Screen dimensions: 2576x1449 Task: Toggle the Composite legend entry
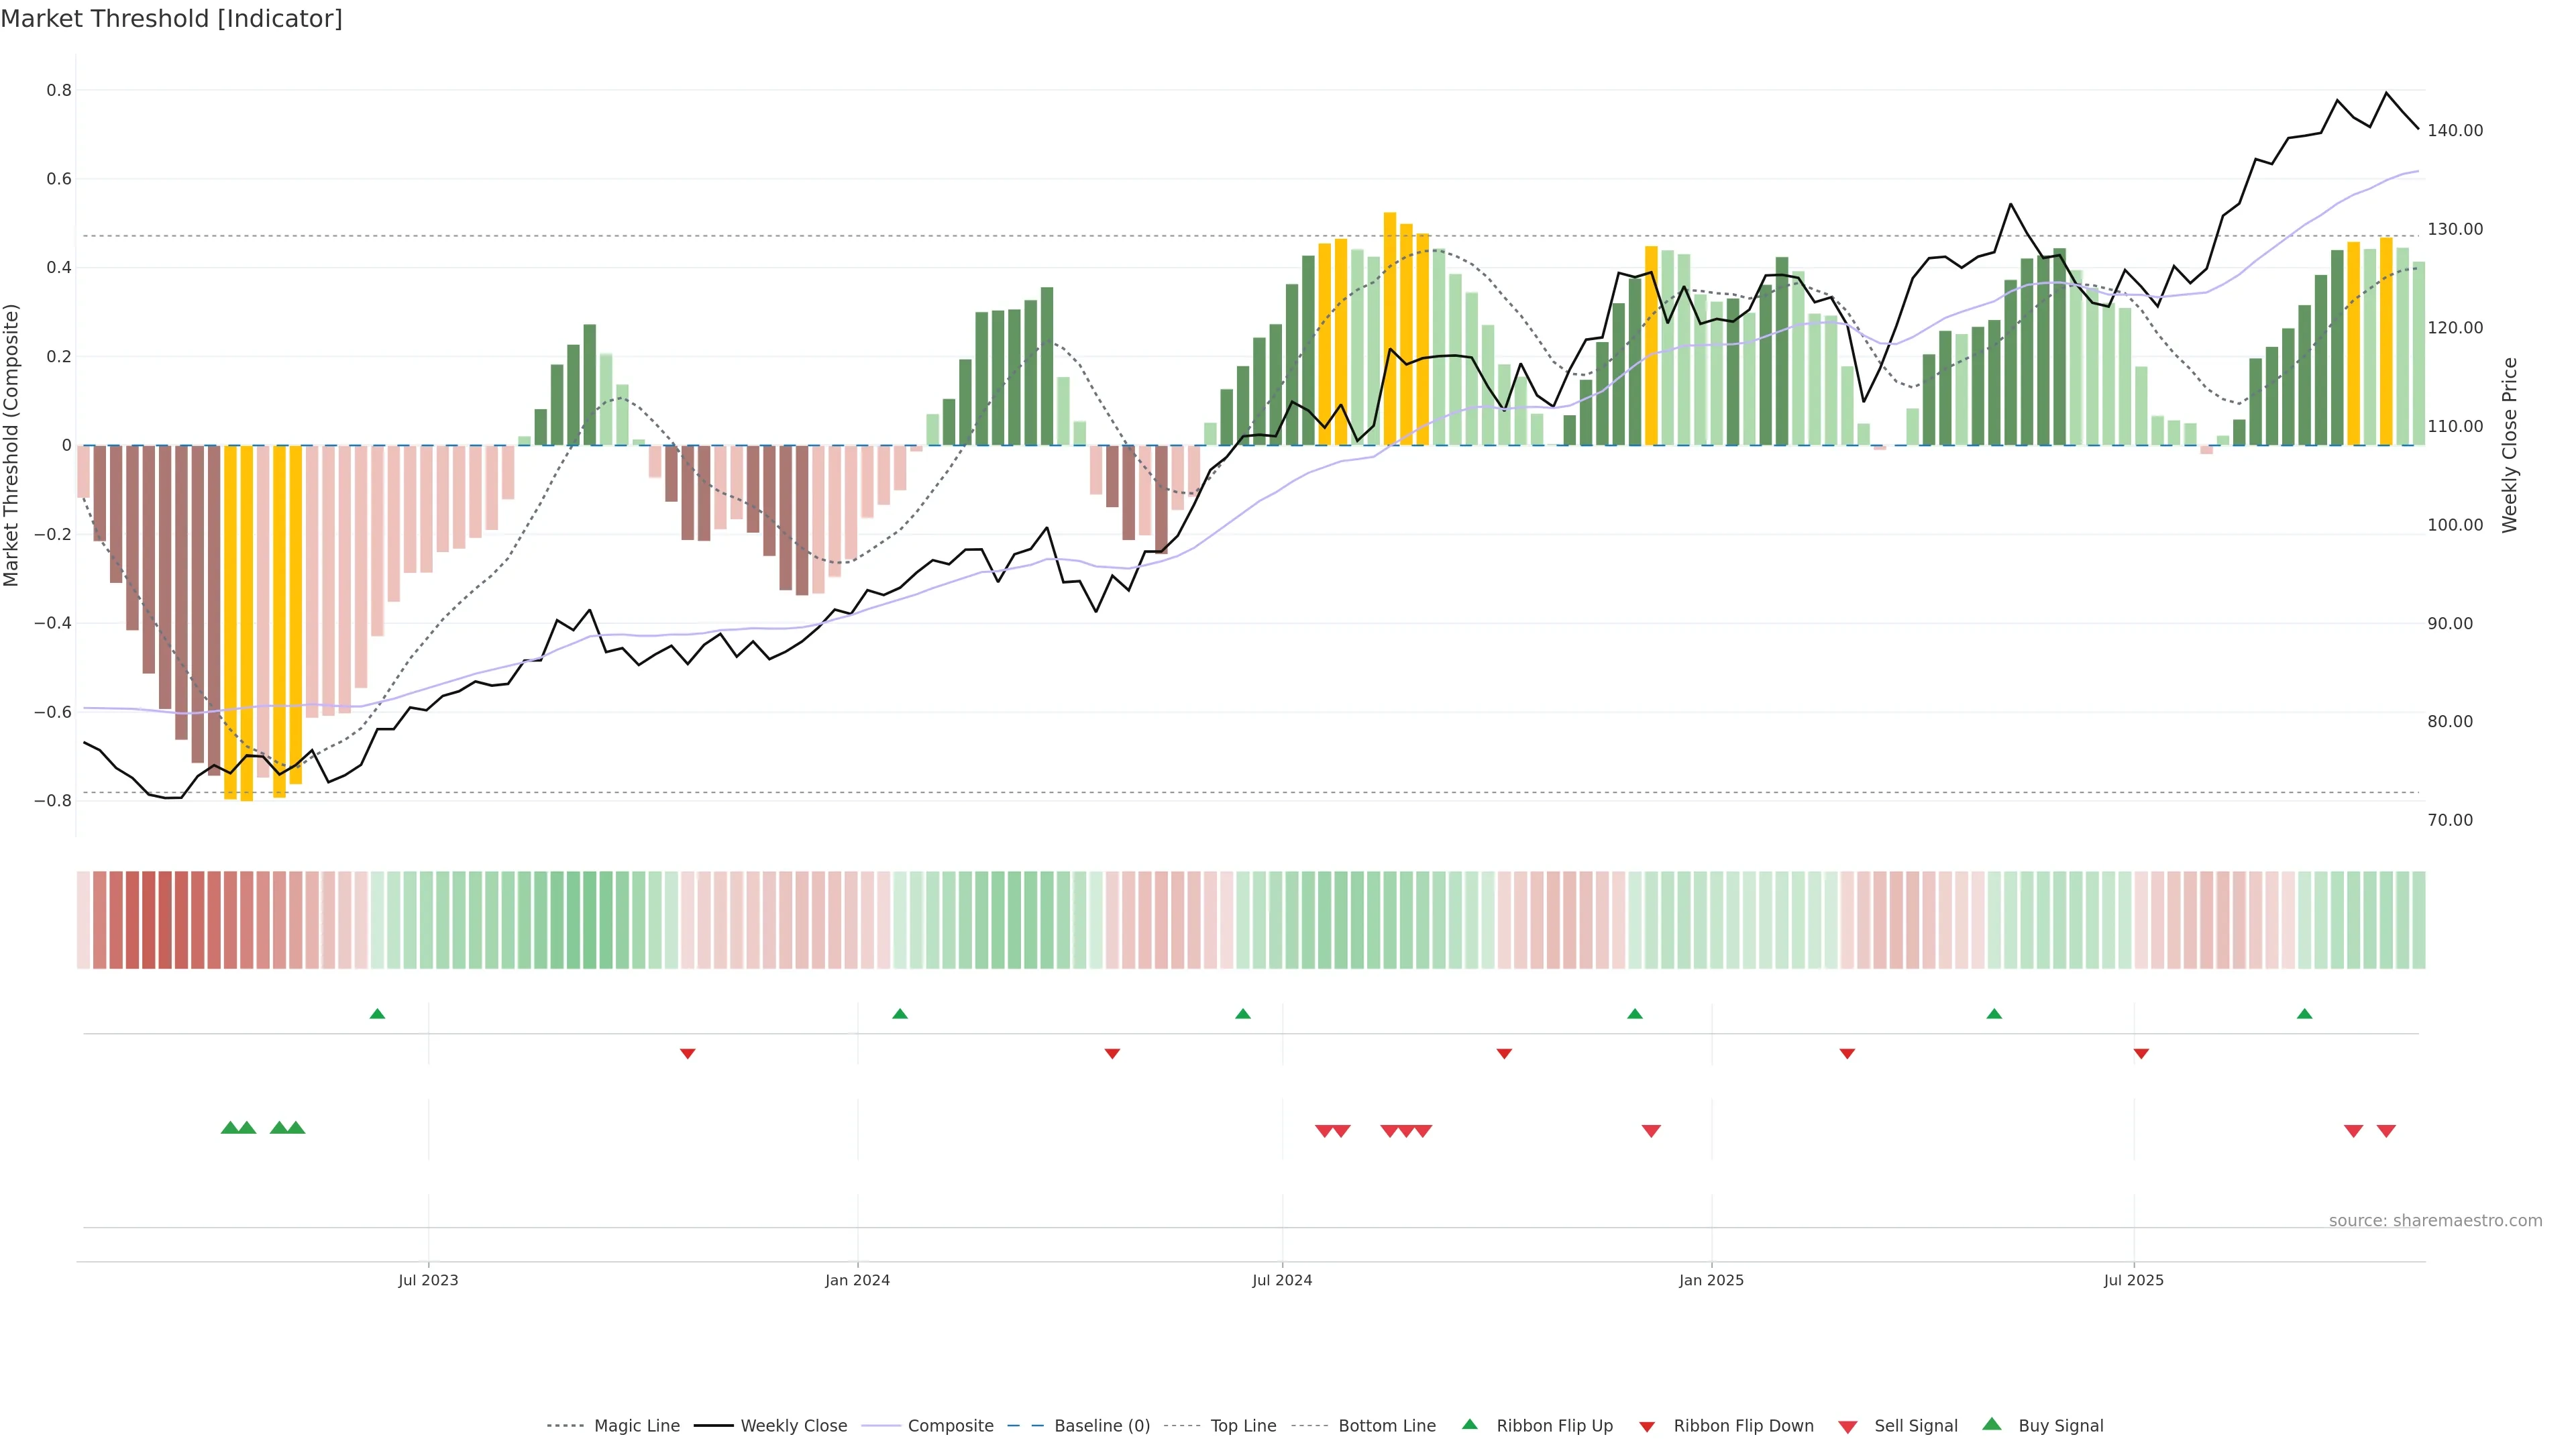pos(950,1426)
